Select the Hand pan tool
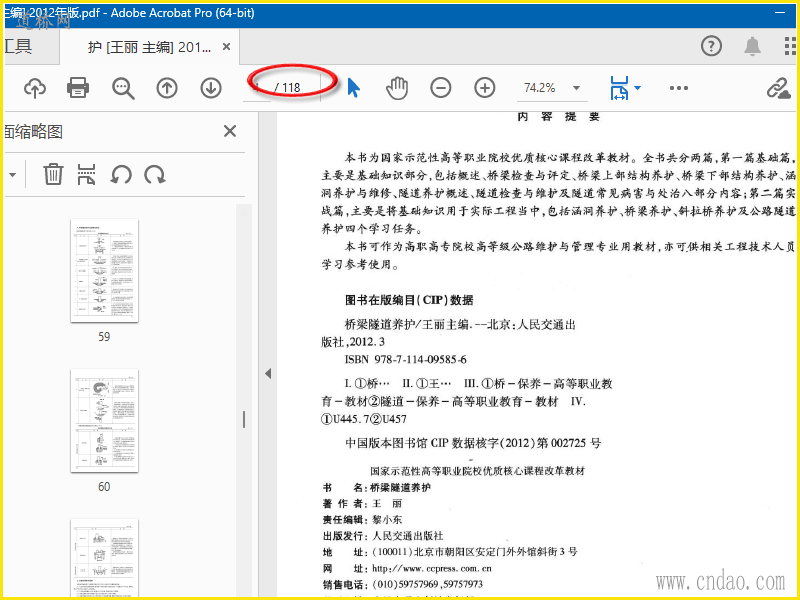800x600 pixels. coord(397,88)
